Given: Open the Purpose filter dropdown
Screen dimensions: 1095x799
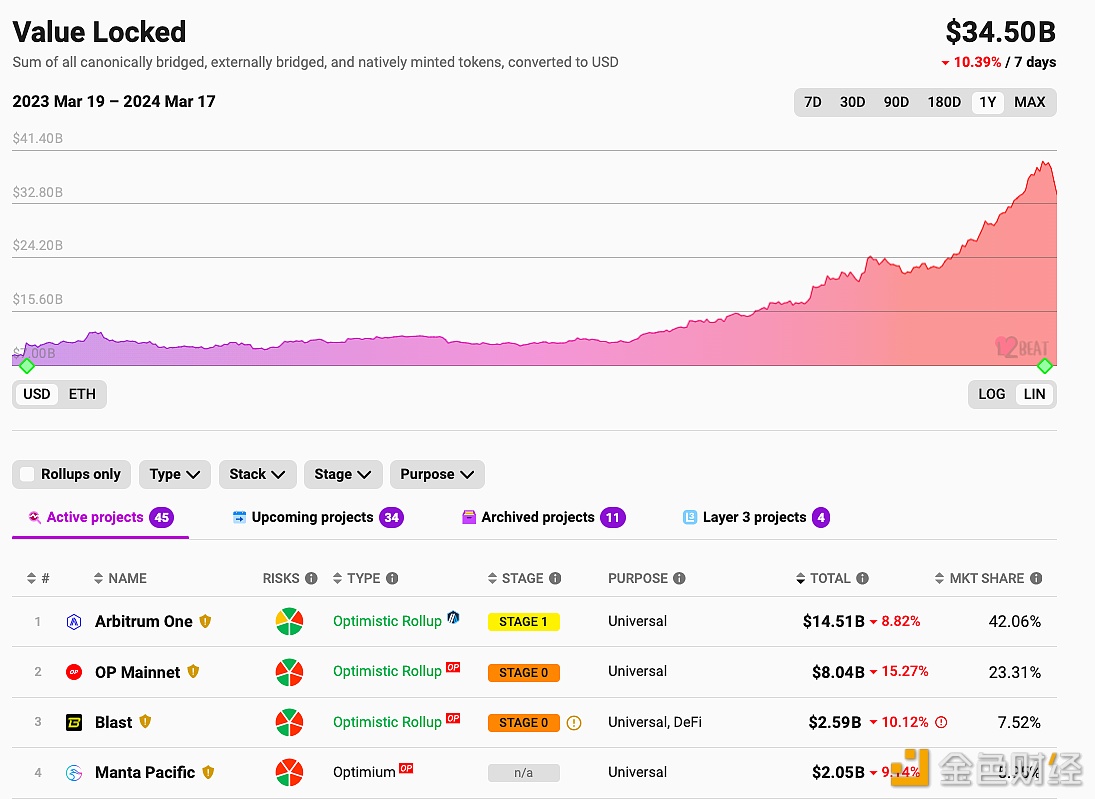Looking at the screenshot, I should 437,474.
